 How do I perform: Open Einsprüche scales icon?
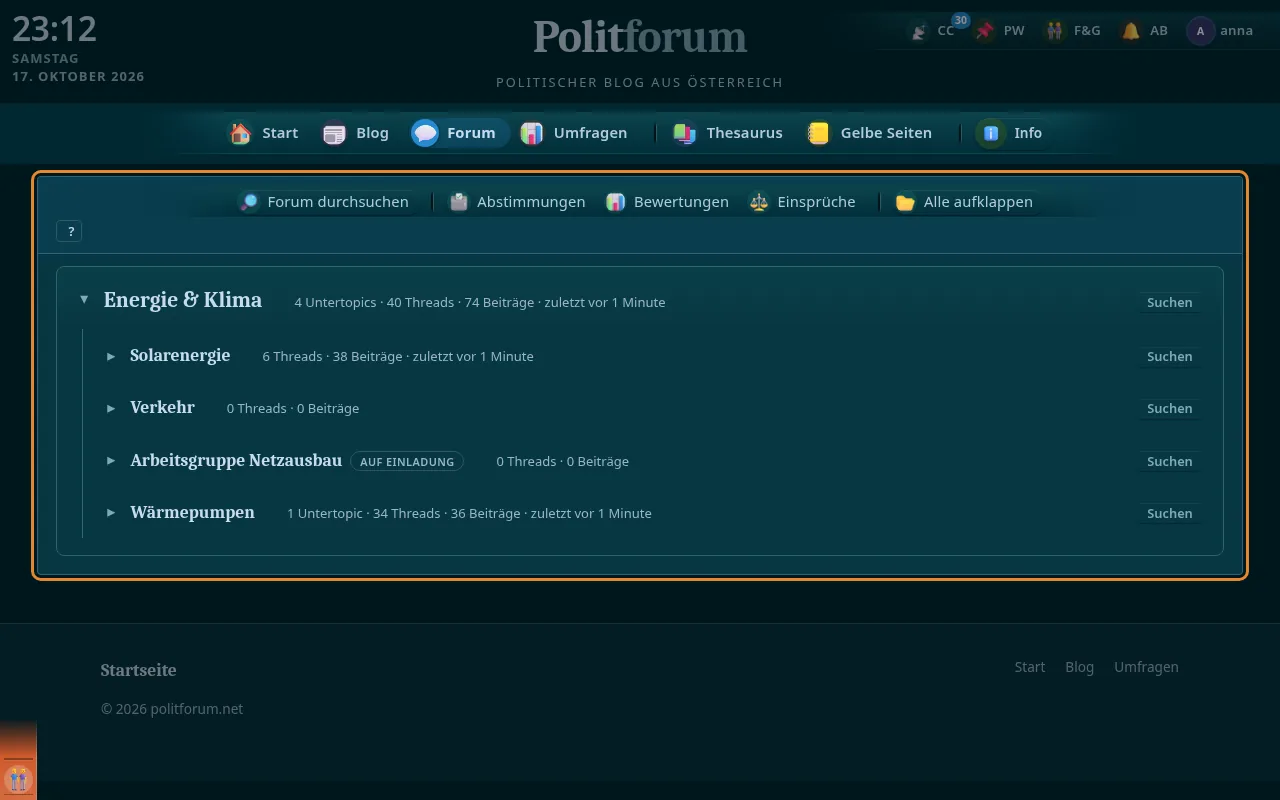(x=759, y=202)
